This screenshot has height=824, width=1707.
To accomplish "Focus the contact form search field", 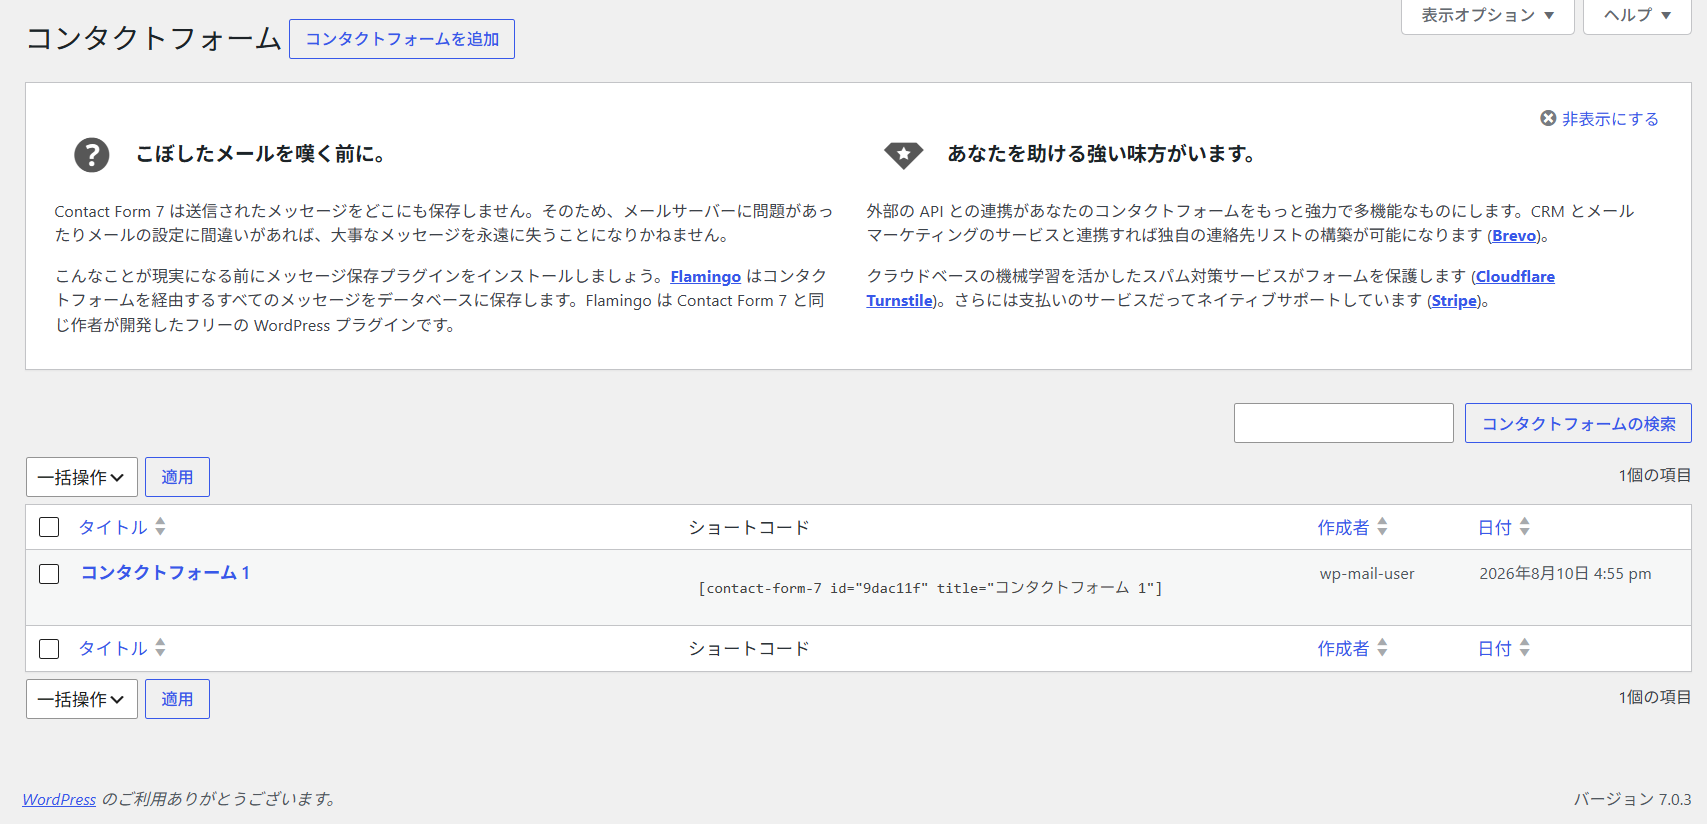I will [1344, 423].
